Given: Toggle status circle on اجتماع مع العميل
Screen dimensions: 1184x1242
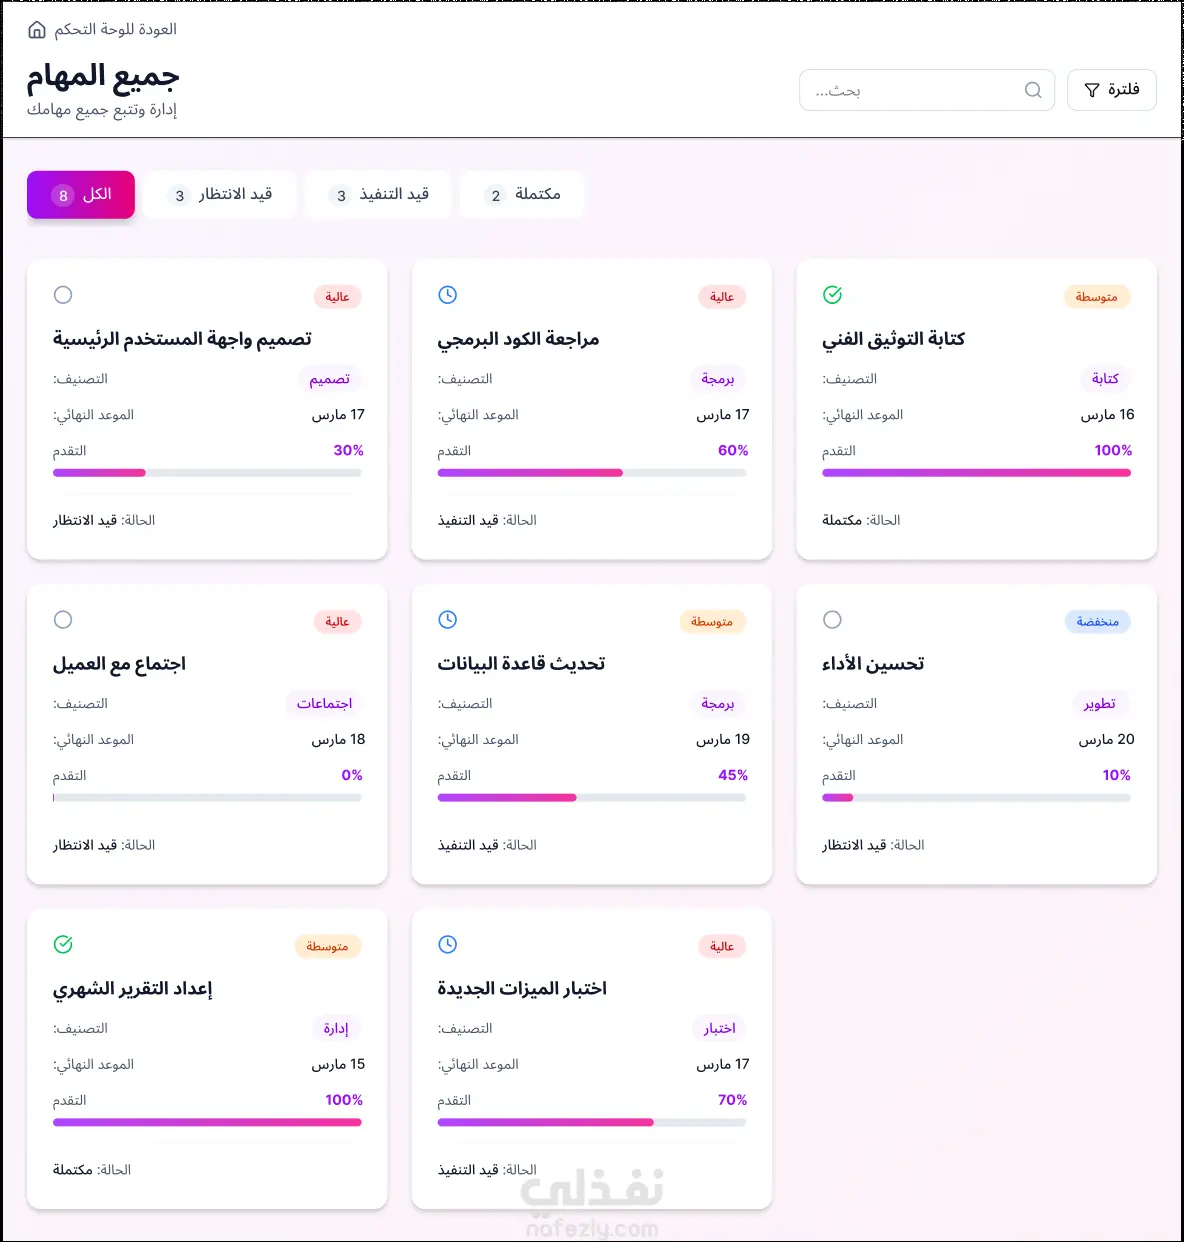Looking at the screenshot, I should [63, 619].
